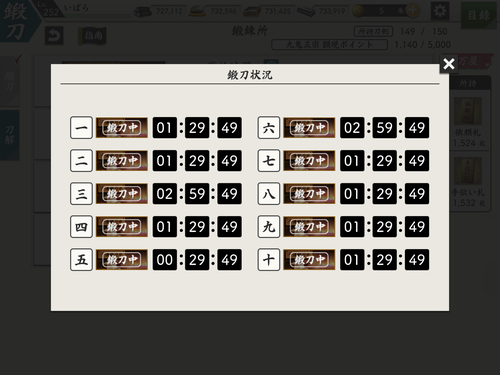Click the seconds digits 49 of slot 一
The height and width of the screenshot is (375, 500).
[x=229, y=128]
